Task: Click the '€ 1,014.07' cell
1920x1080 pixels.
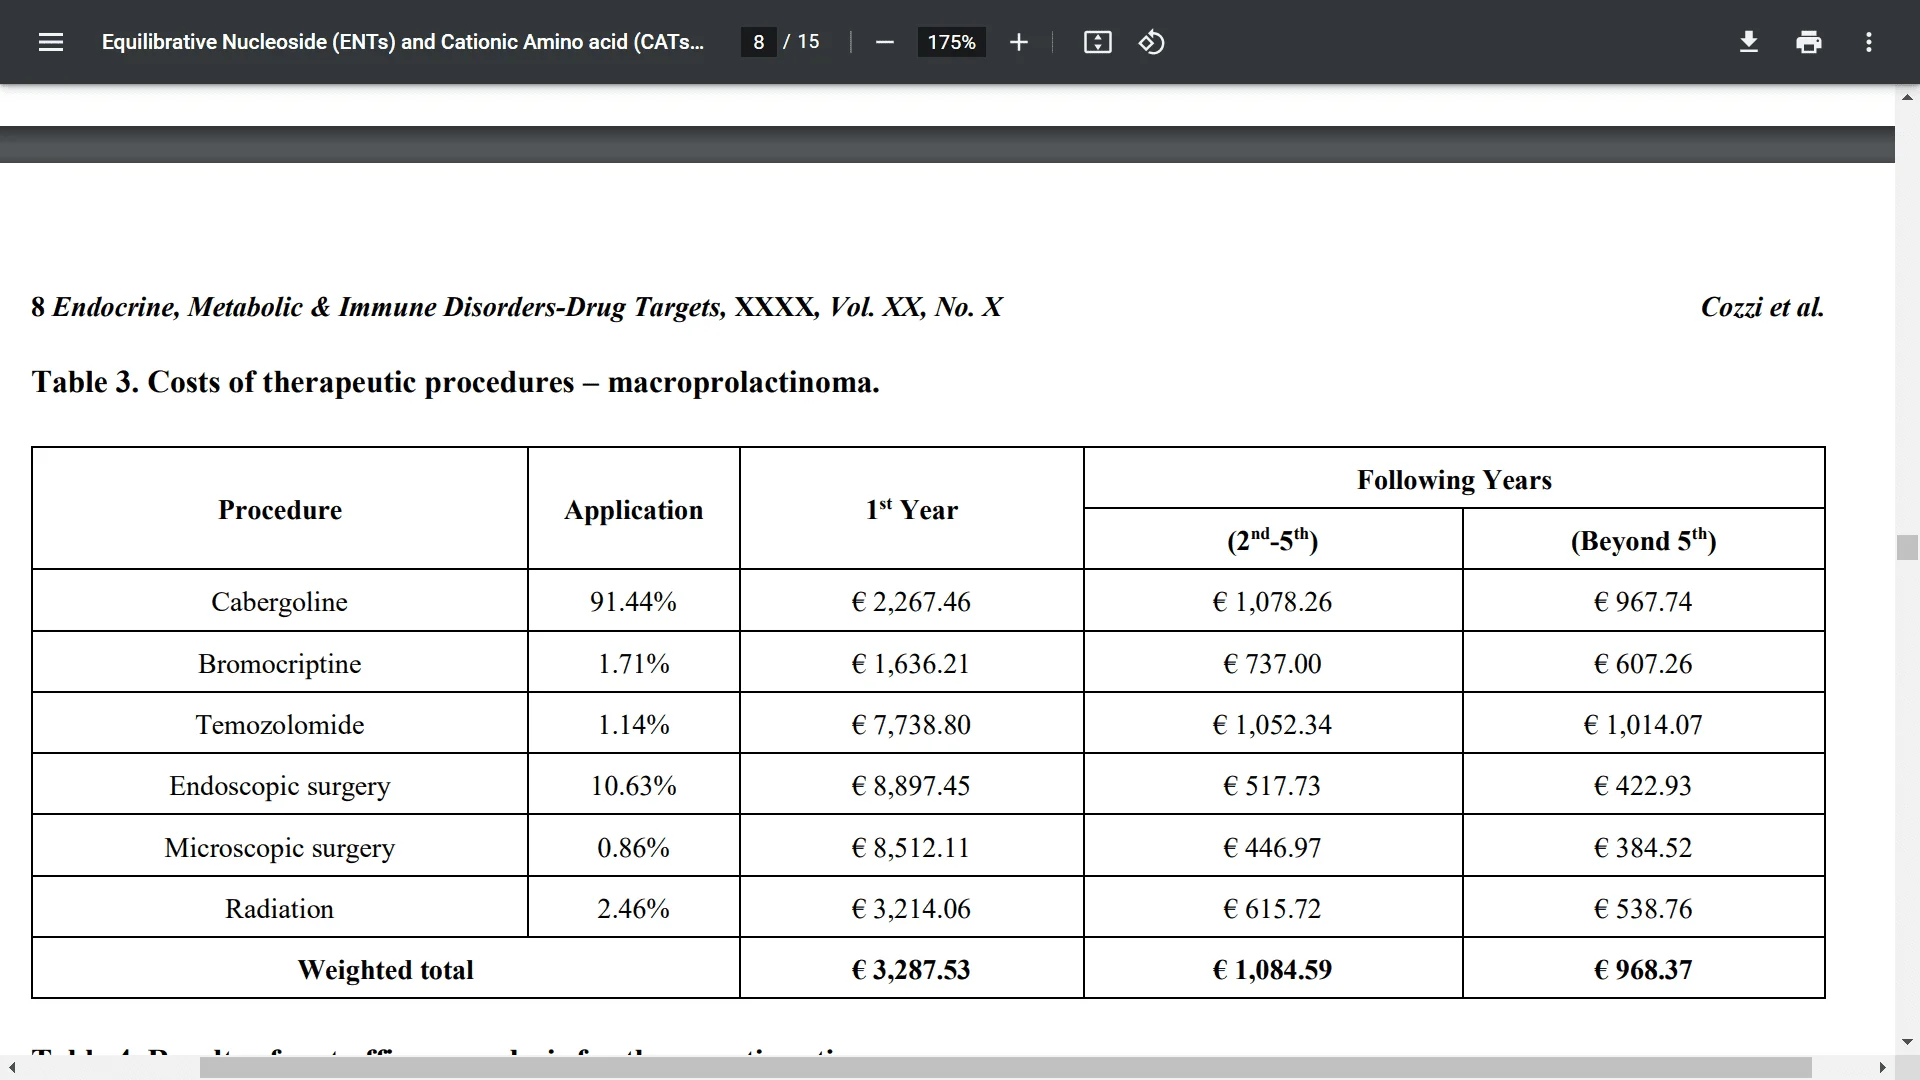Action: pos(1643,725)
